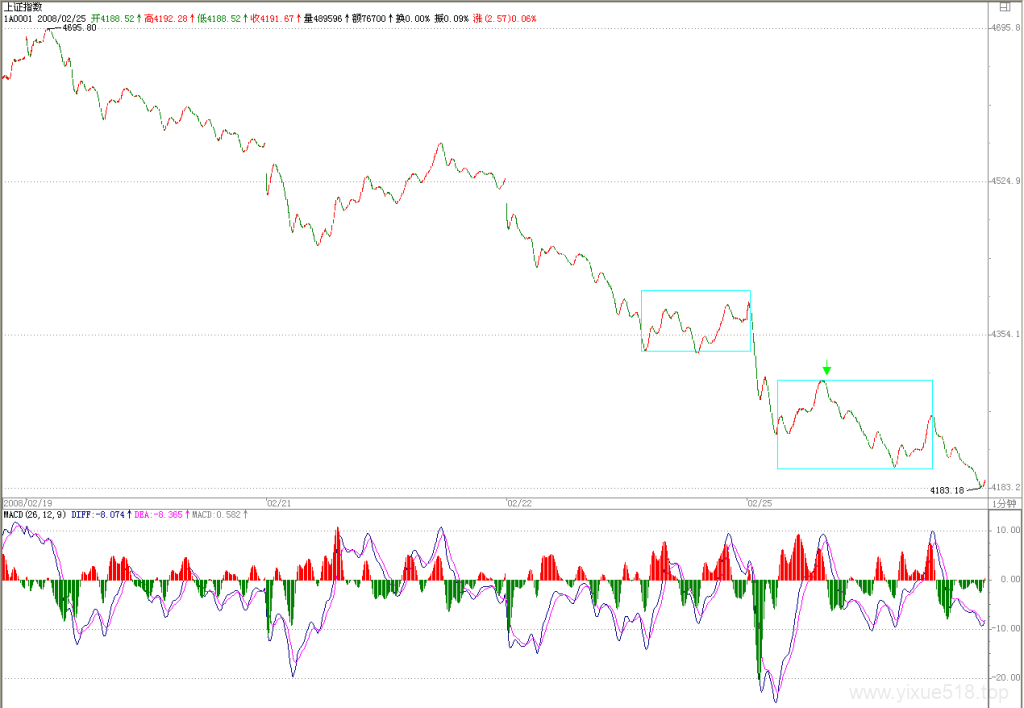The width and height of the screenshot is (1024, 708).
Task: Click the 1分钟 period label
Action: [1004, 504]
